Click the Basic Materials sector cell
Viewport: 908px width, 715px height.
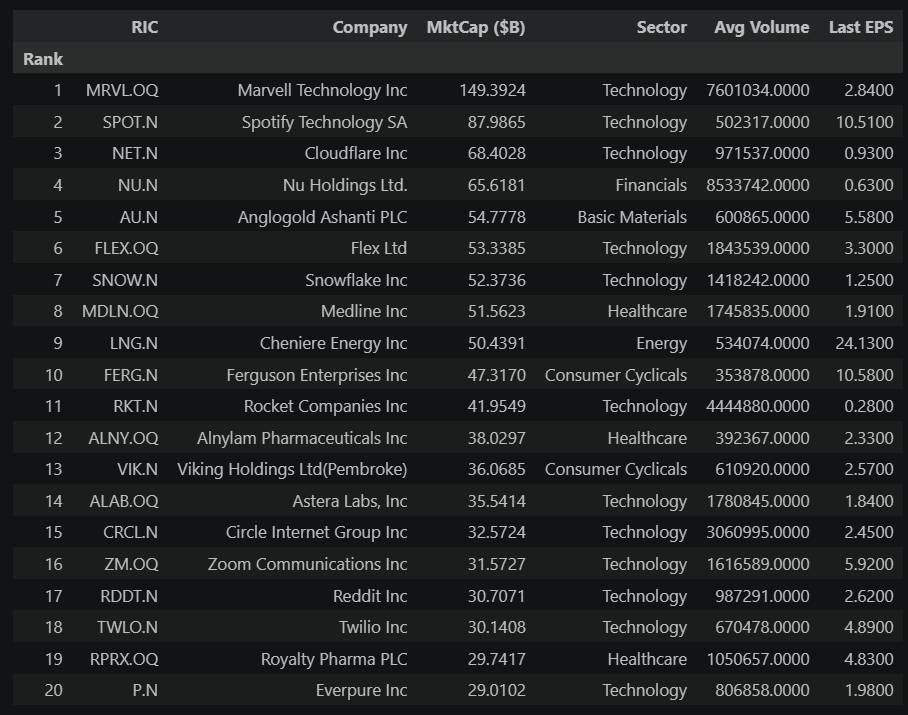click(x=632, y=217)
